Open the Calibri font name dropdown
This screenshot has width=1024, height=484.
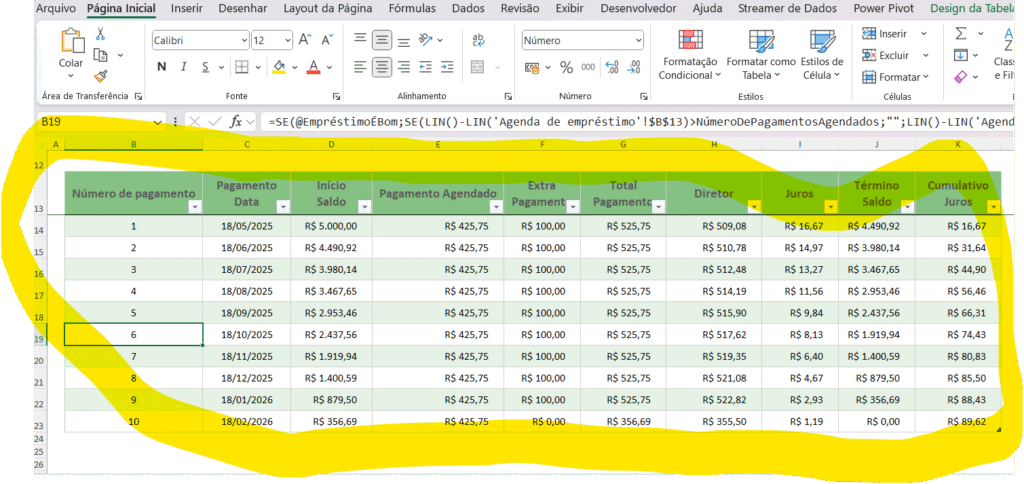click(244, 40)
